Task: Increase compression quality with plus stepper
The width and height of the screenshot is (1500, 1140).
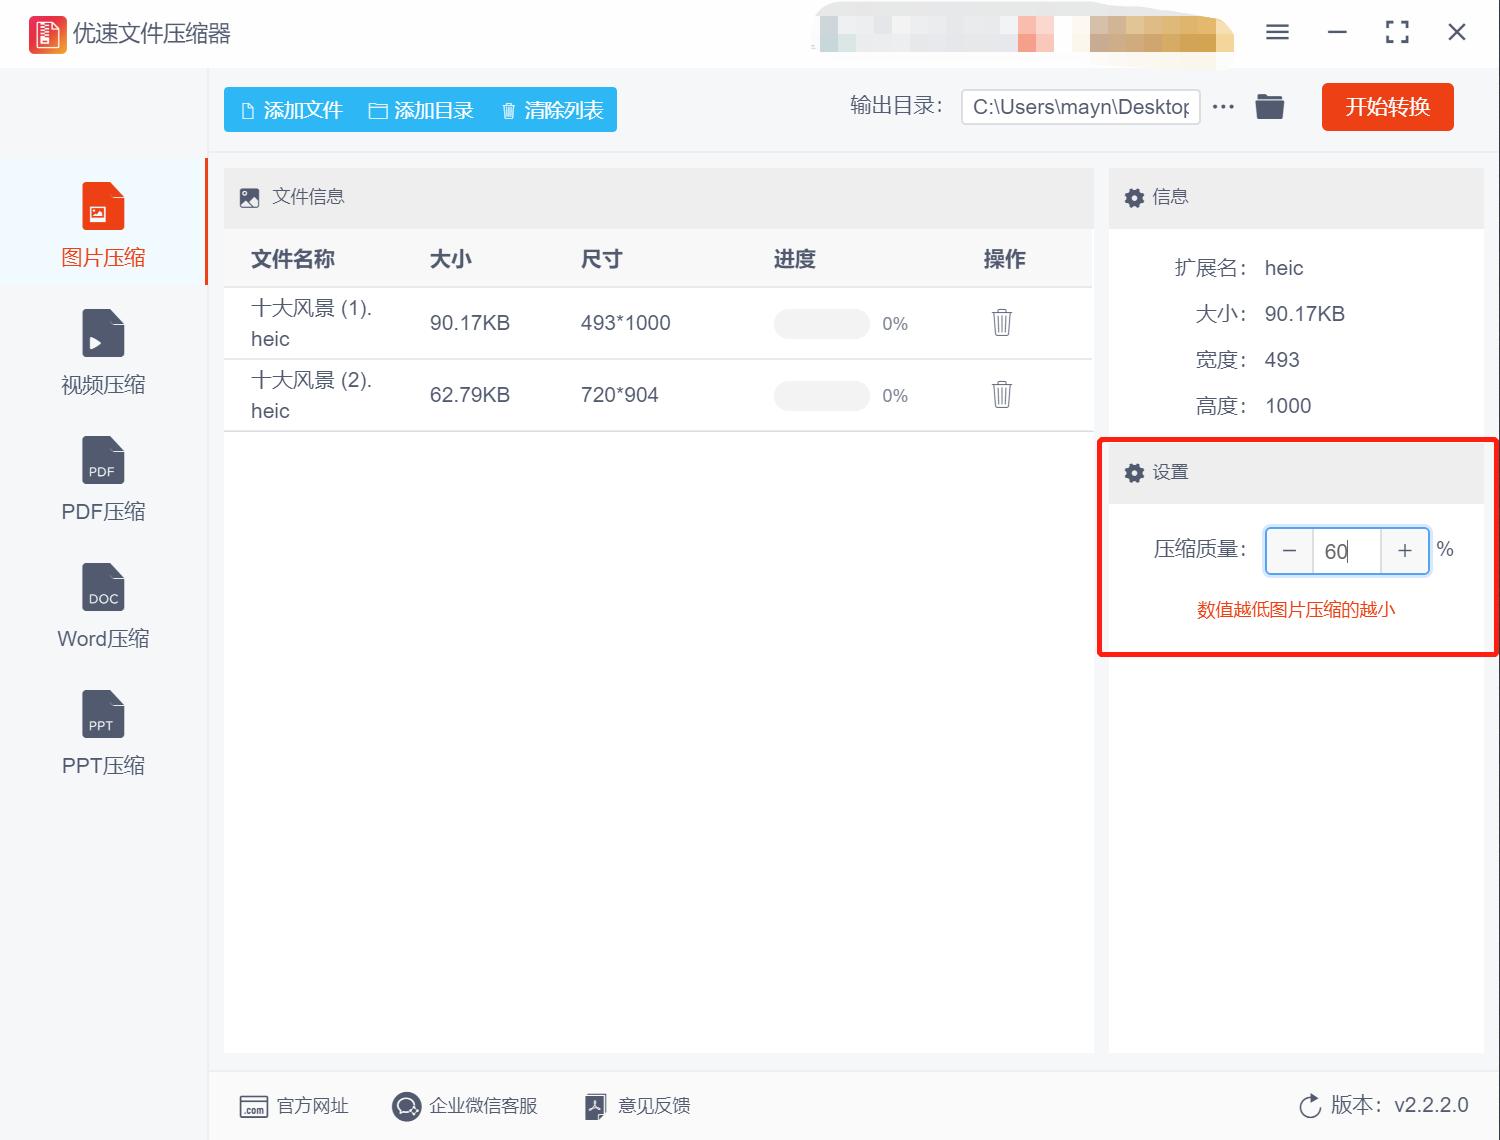Action: coord(1404,550)
